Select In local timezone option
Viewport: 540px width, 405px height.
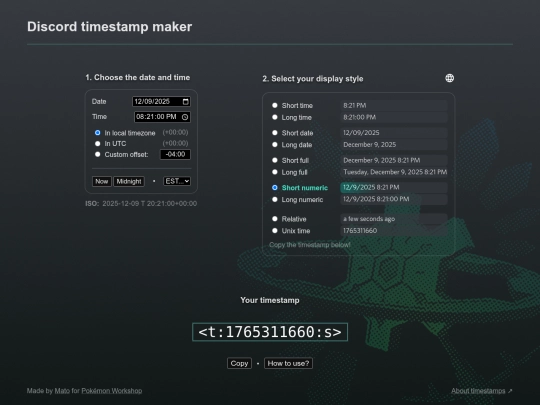pyautogui.click(x=97, y=133)
